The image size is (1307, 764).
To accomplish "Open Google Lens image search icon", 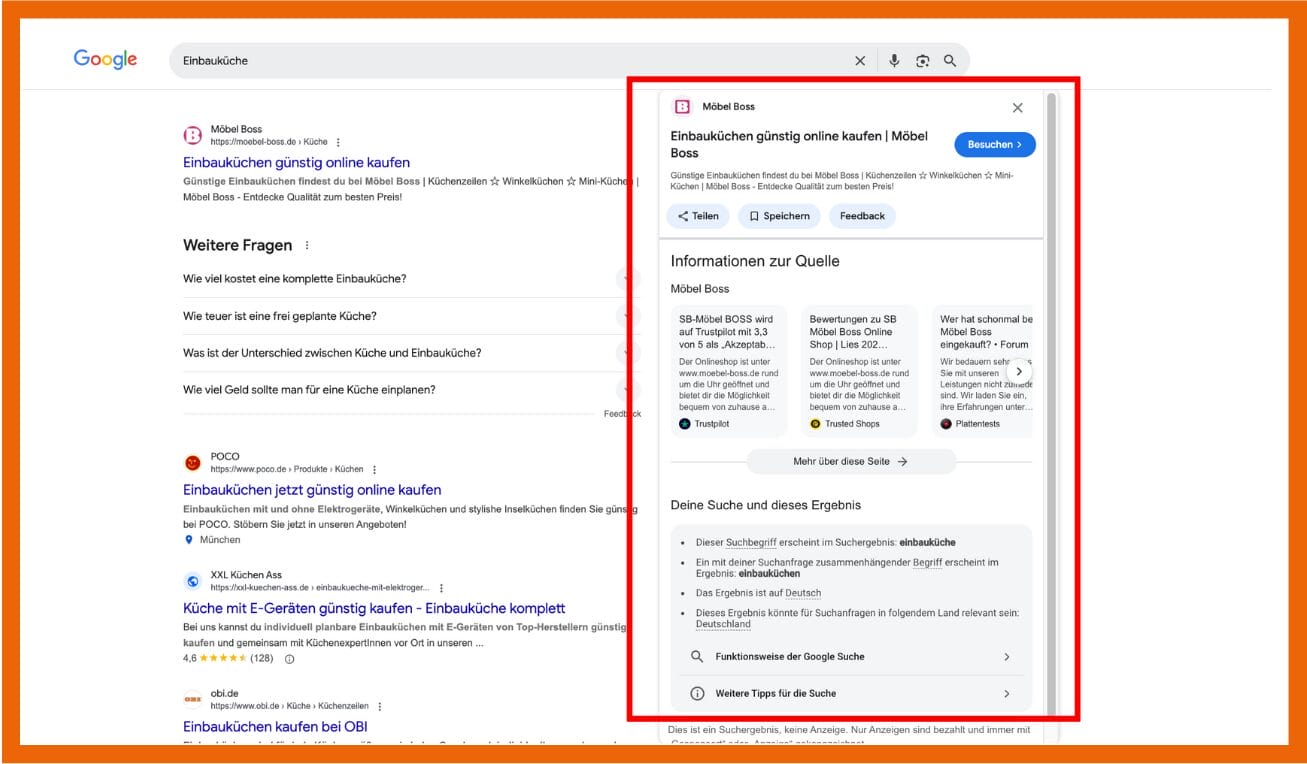I will [922, 61].
